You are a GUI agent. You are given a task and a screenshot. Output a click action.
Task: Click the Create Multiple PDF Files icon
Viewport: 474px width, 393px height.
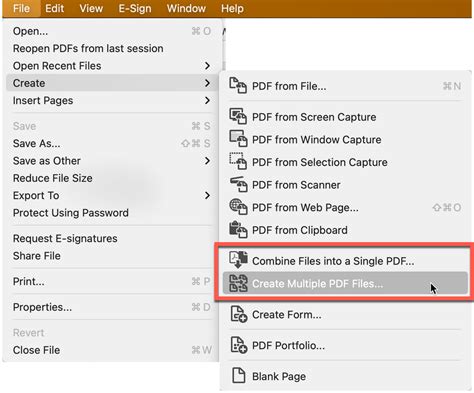[x=238, y=283]
